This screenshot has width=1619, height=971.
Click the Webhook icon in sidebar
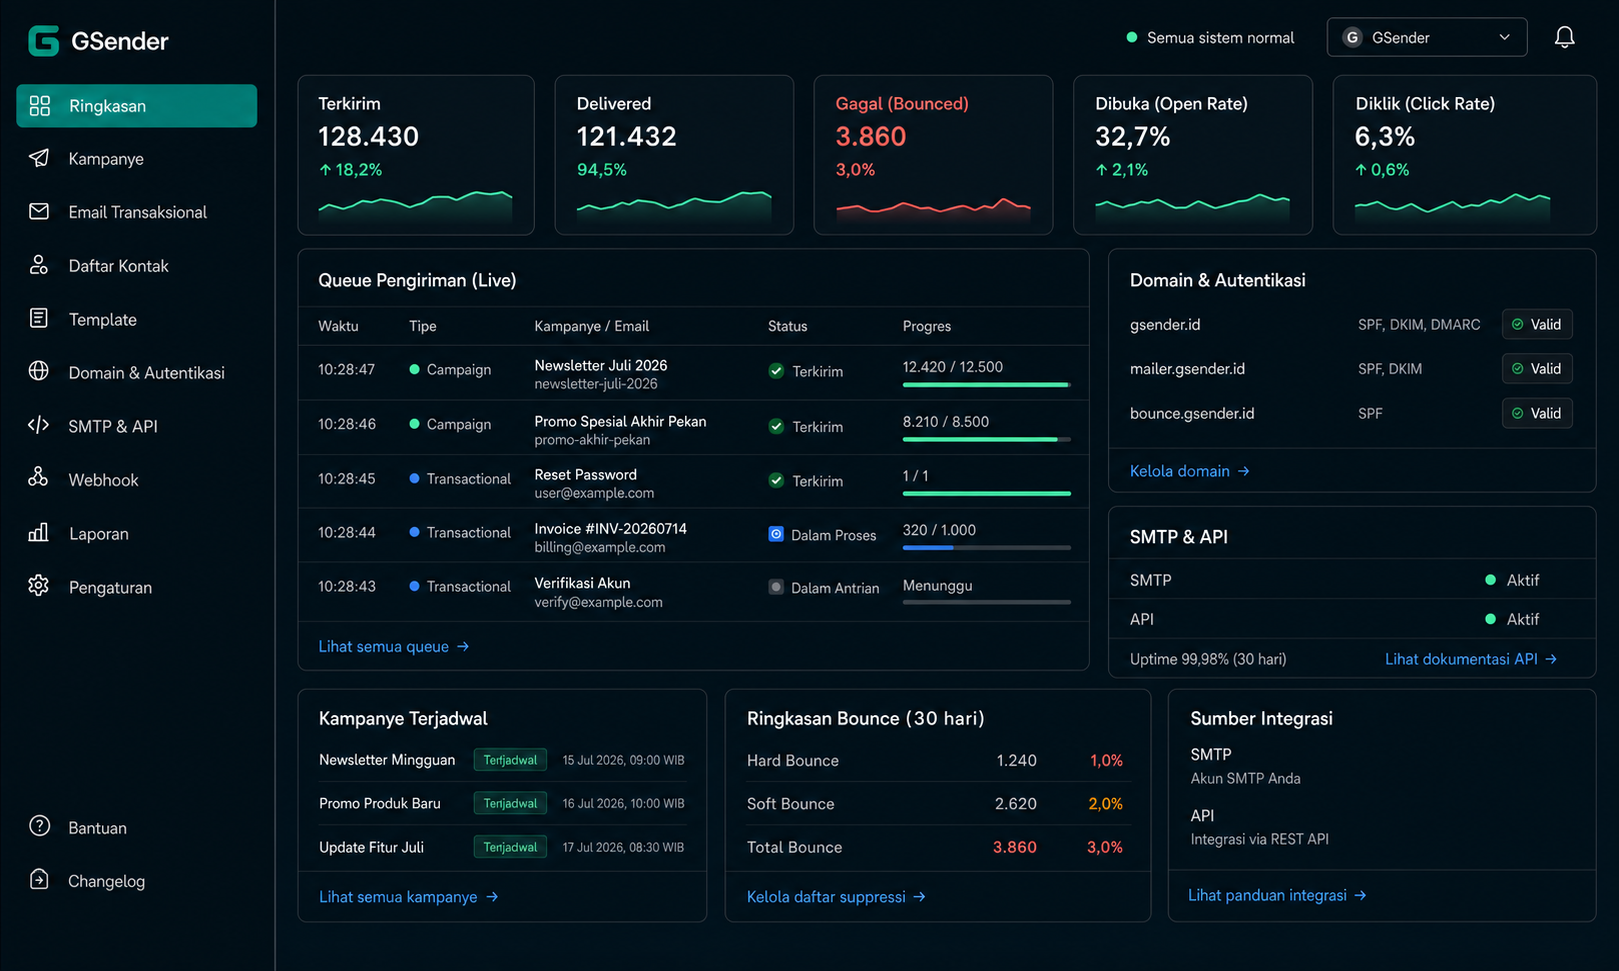coord(39,478)
